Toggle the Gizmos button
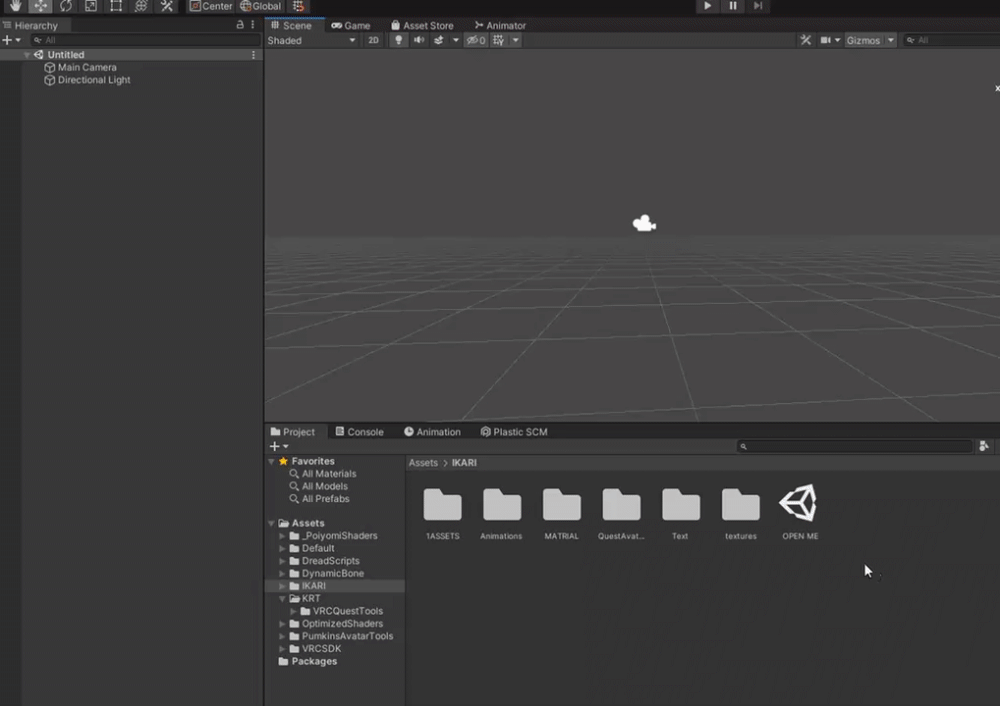 pyautogui.click(x=864, y=40)
